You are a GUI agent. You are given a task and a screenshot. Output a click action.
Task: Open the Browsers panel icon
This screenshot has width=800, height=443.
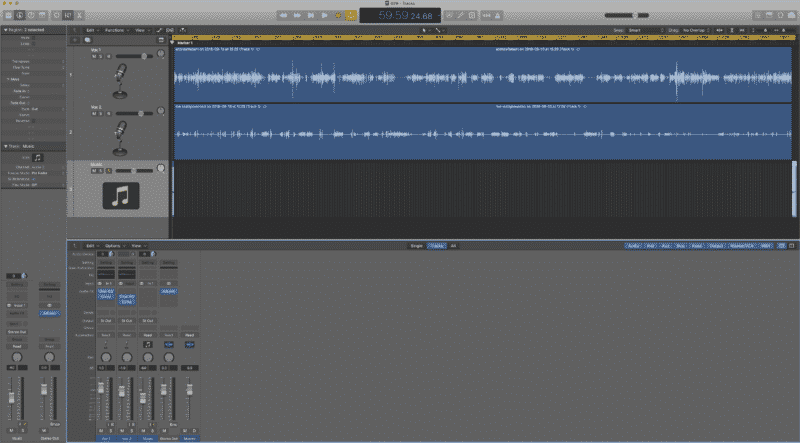(x=792, y=15)
